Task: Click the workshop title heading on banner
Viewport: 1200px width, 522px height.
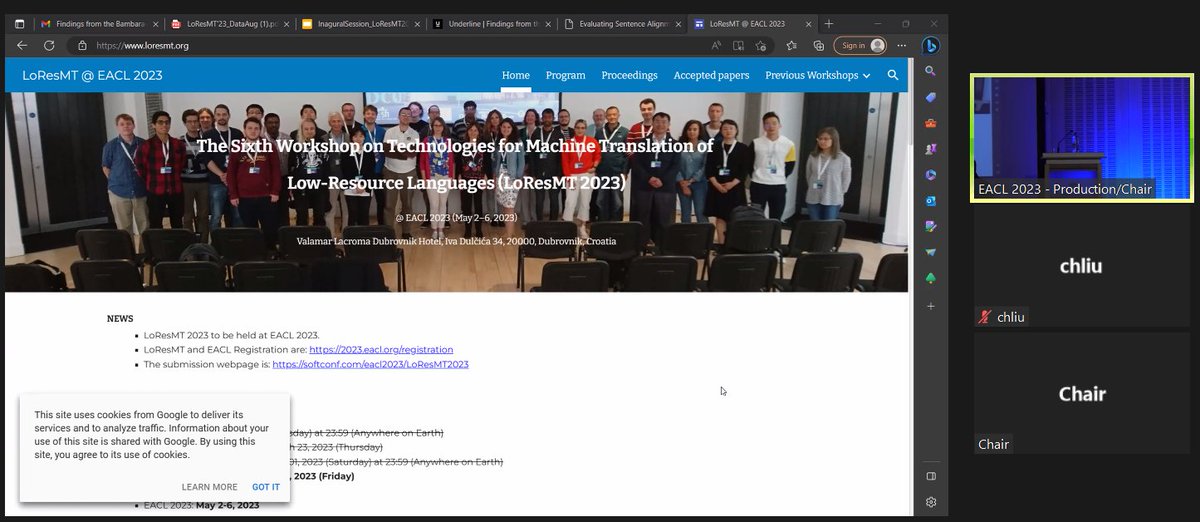Action: click(x=455, y=164)
